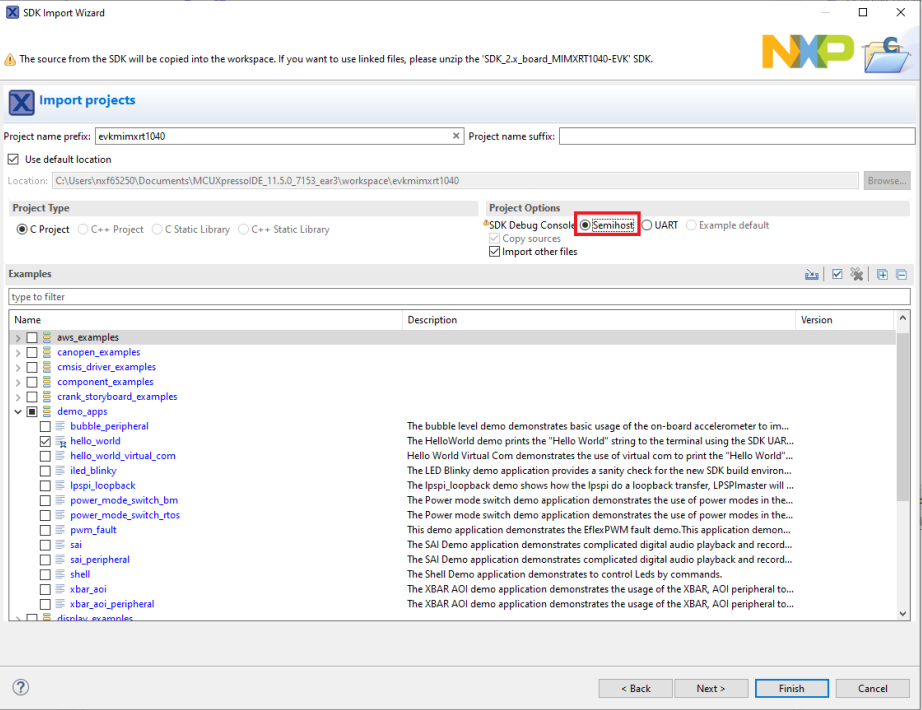Viewport: 922px width, 710px height.
Task: Expand the canopen_examples tree node
Action: pos(18,352)
